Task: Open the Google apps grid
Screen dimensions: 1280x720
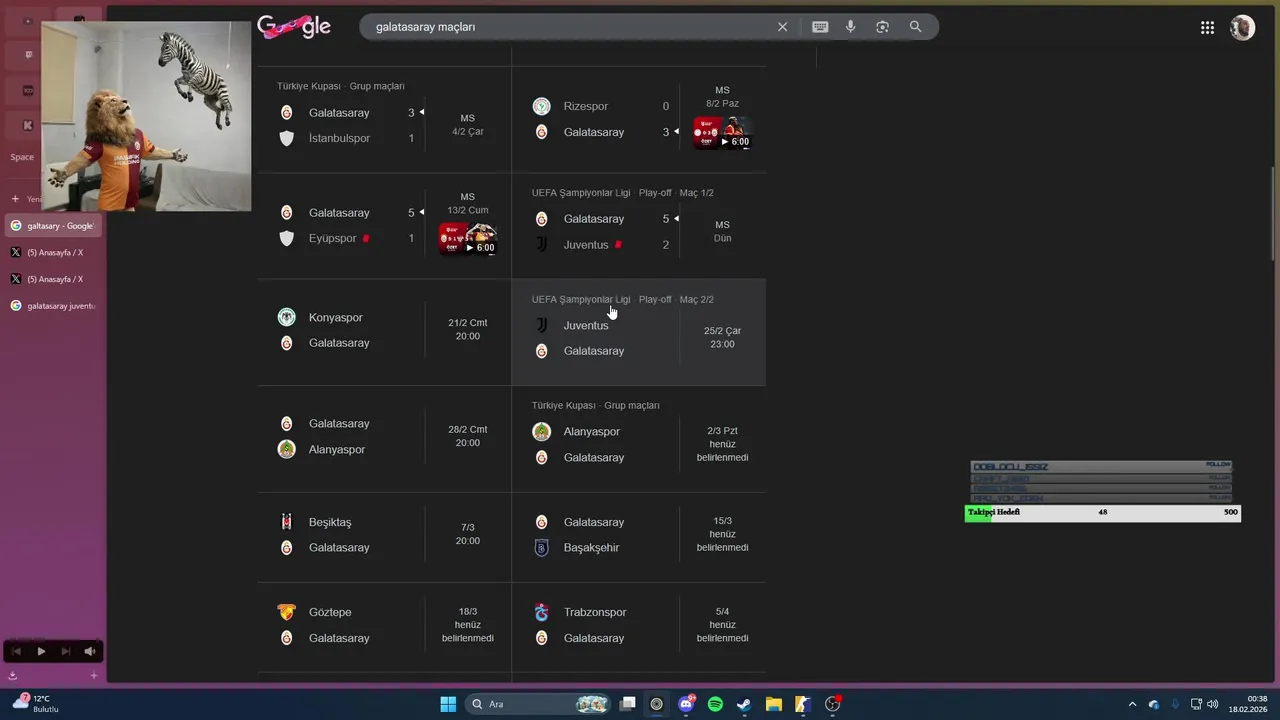Action: click(1207, 28)
